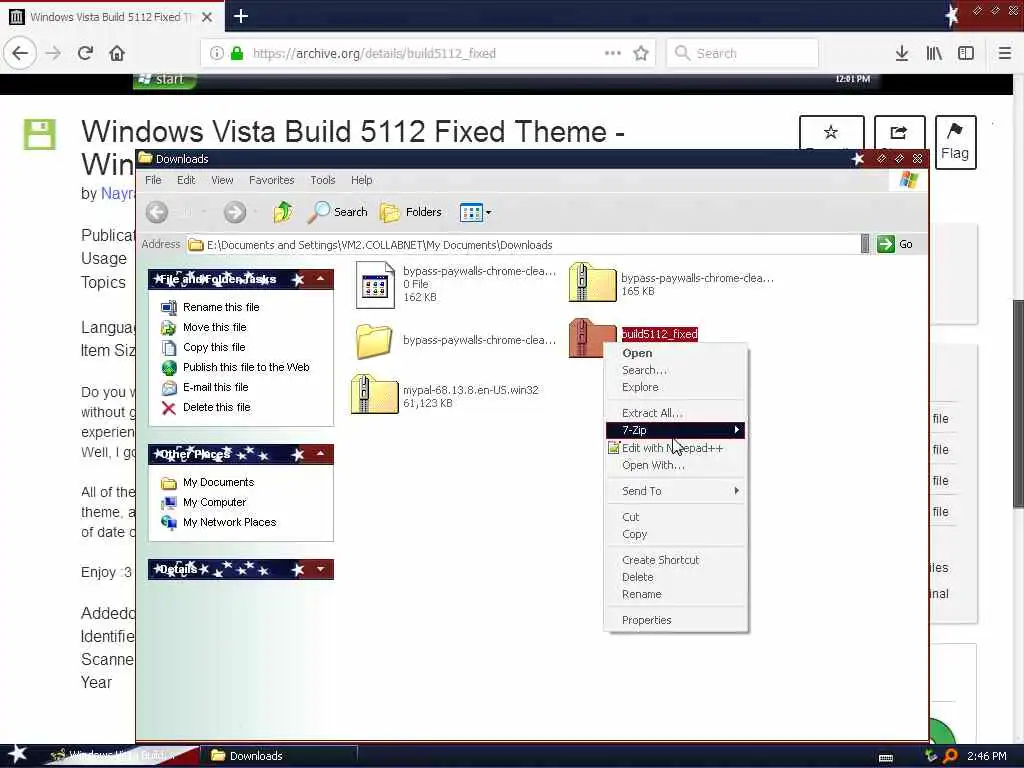The image size is (1024, 768).
Task: Click the browser Back button
Action: point(20,53)
